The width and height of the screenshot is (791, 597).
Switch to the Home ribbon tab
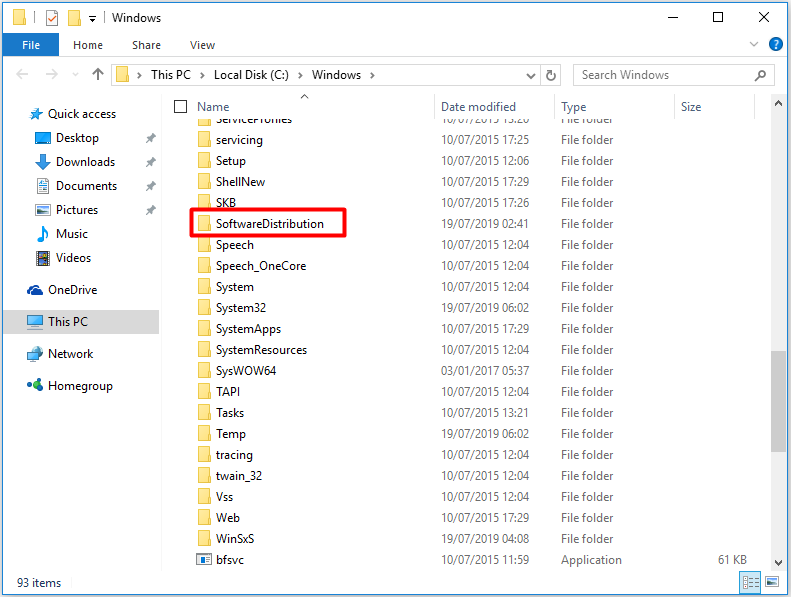(x=88, y=45)
